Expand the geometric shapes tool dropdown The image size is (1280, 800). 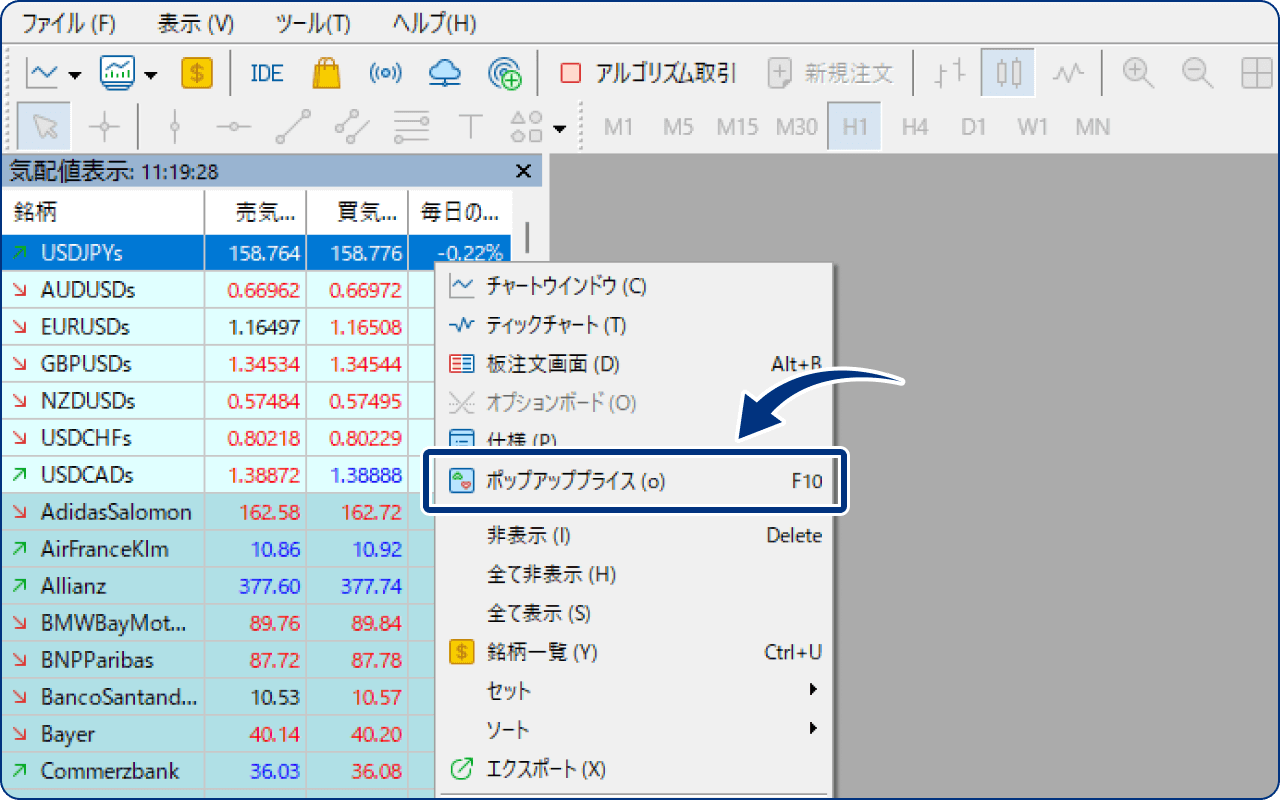(x=559, y=126)
